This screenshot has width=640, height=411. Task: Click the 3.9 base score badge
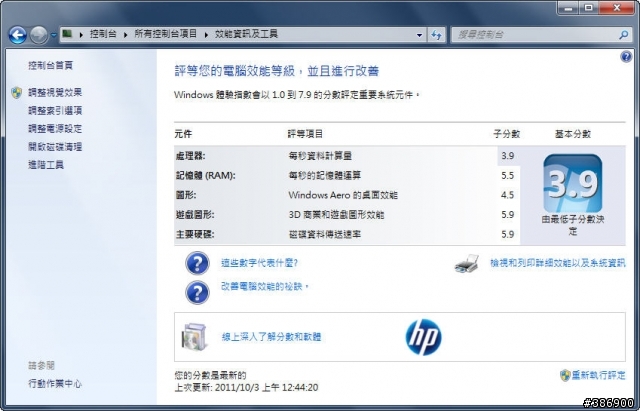click(573, 183)
